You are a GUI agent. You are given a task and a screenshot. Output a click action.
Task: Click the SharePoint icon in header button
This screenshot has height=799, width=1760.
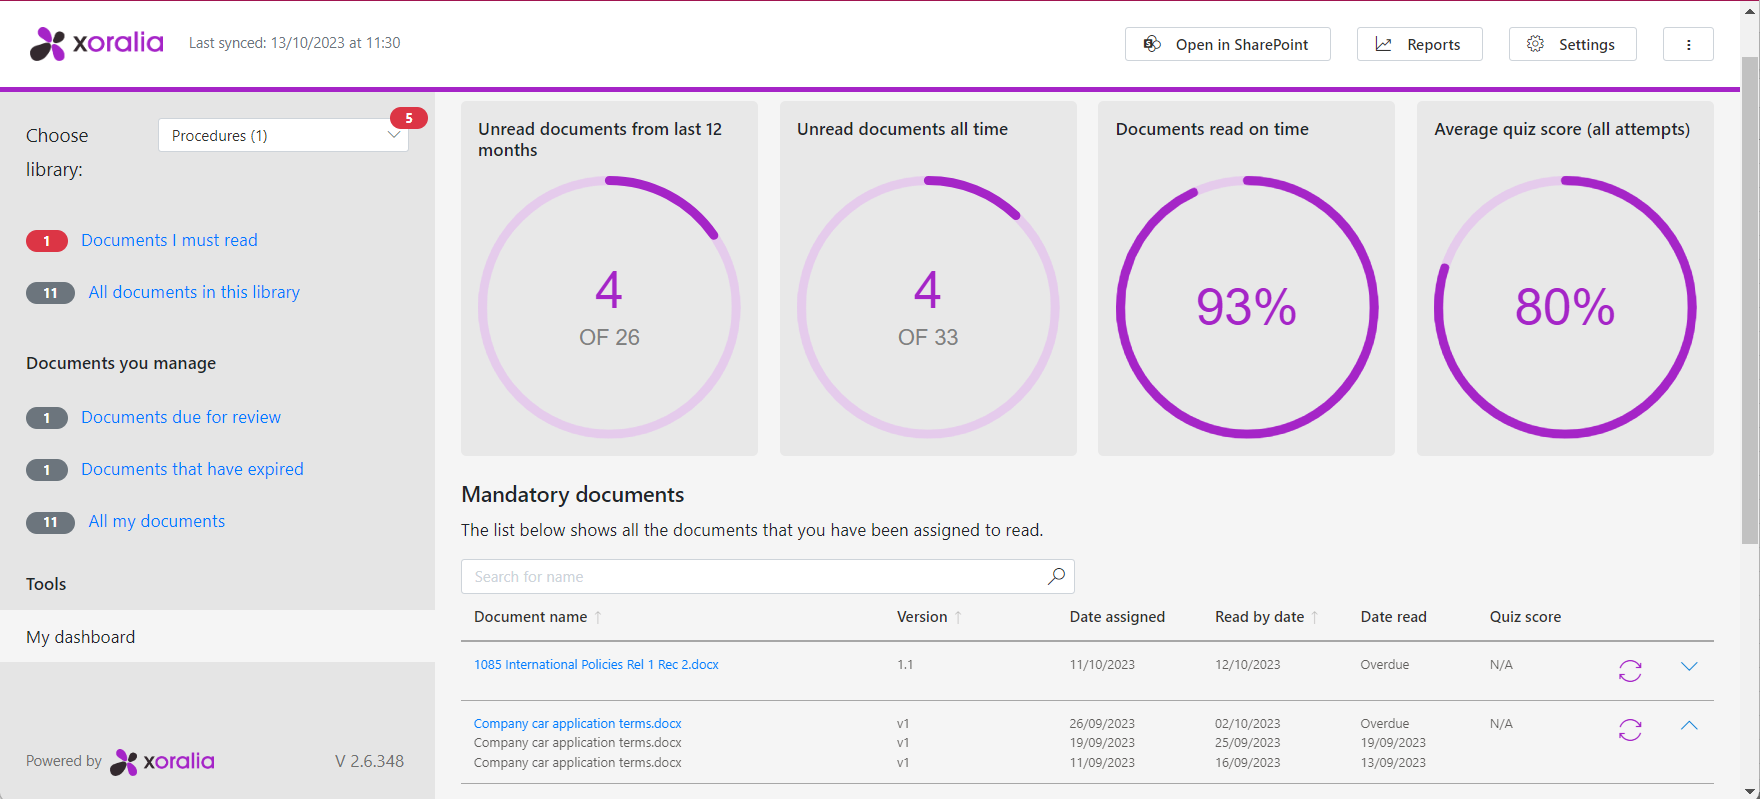click(x=1152, y=44)
